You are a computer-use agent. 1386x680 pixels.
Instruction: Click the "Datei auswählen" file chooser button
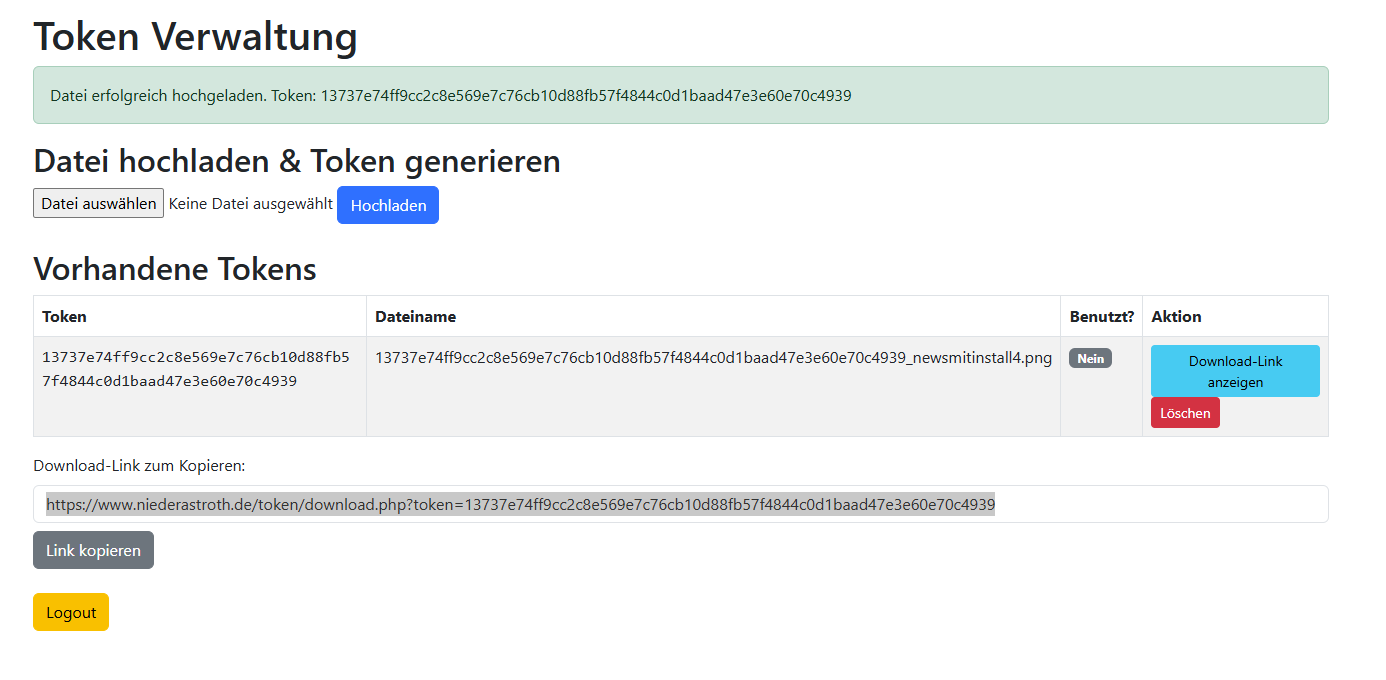coord(98,204)
